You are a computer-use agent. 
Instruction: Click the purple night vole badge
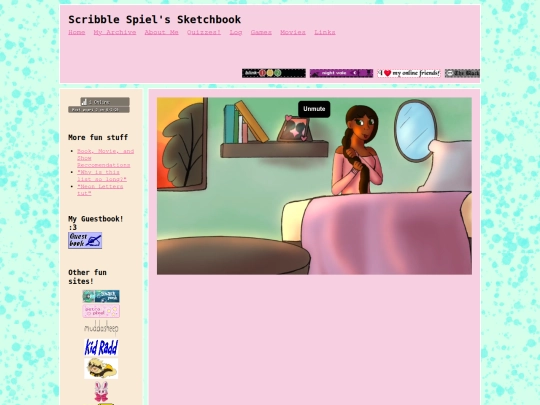(341, 73)
